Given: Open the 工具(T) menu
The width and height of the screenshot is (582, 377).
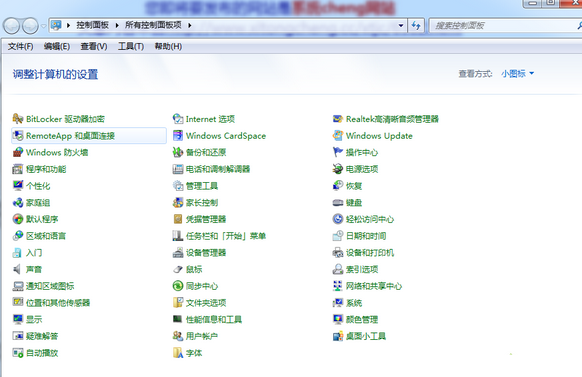Looking at the screenshot, I should (x=131, y=46).
